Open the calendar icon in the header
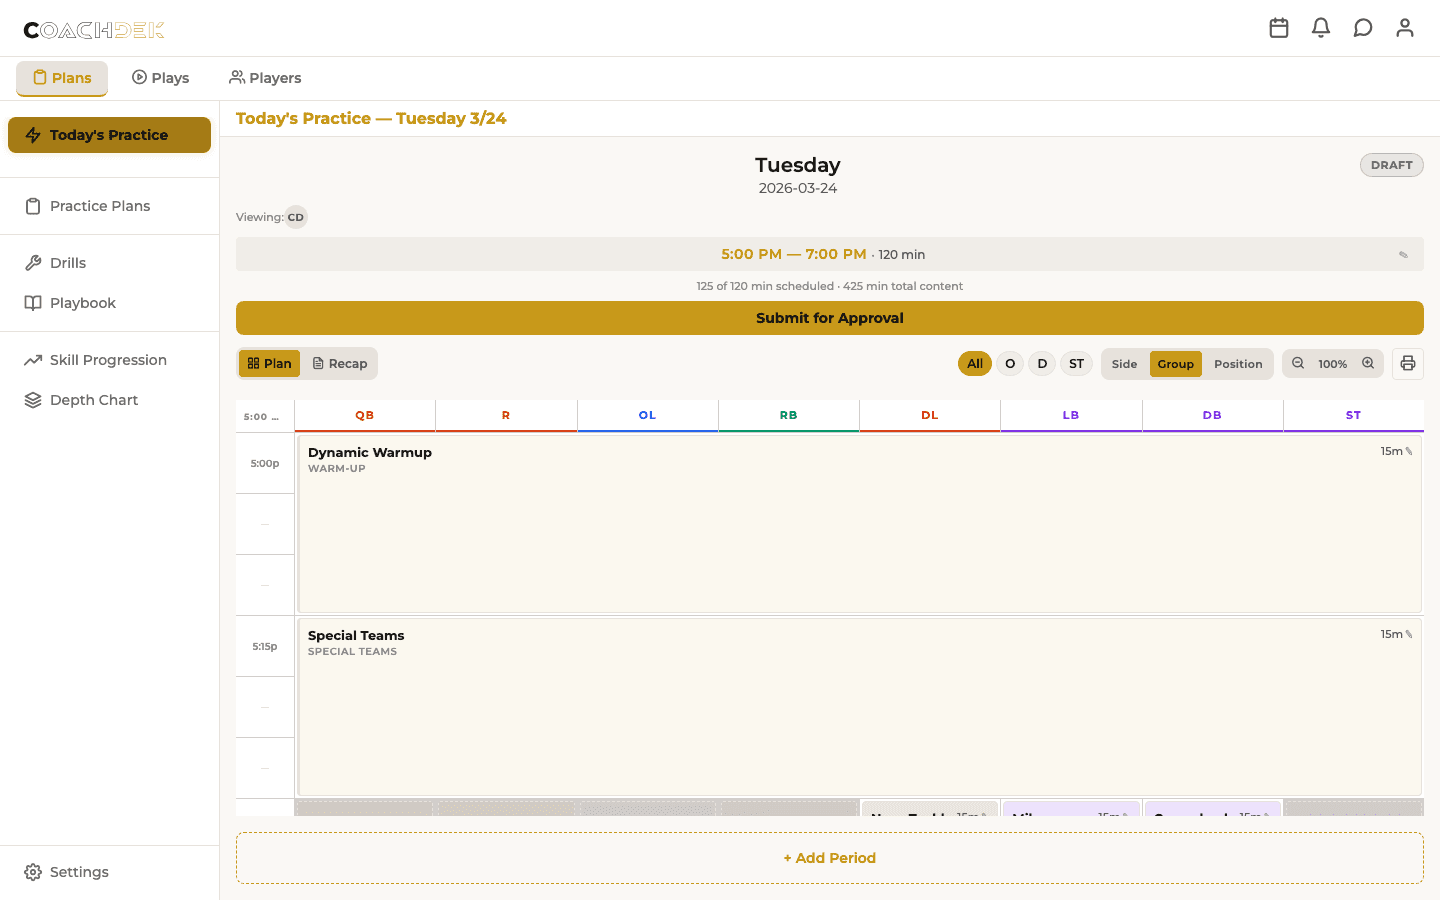This screenshot has width=1440, height=900. point(1279,28)
